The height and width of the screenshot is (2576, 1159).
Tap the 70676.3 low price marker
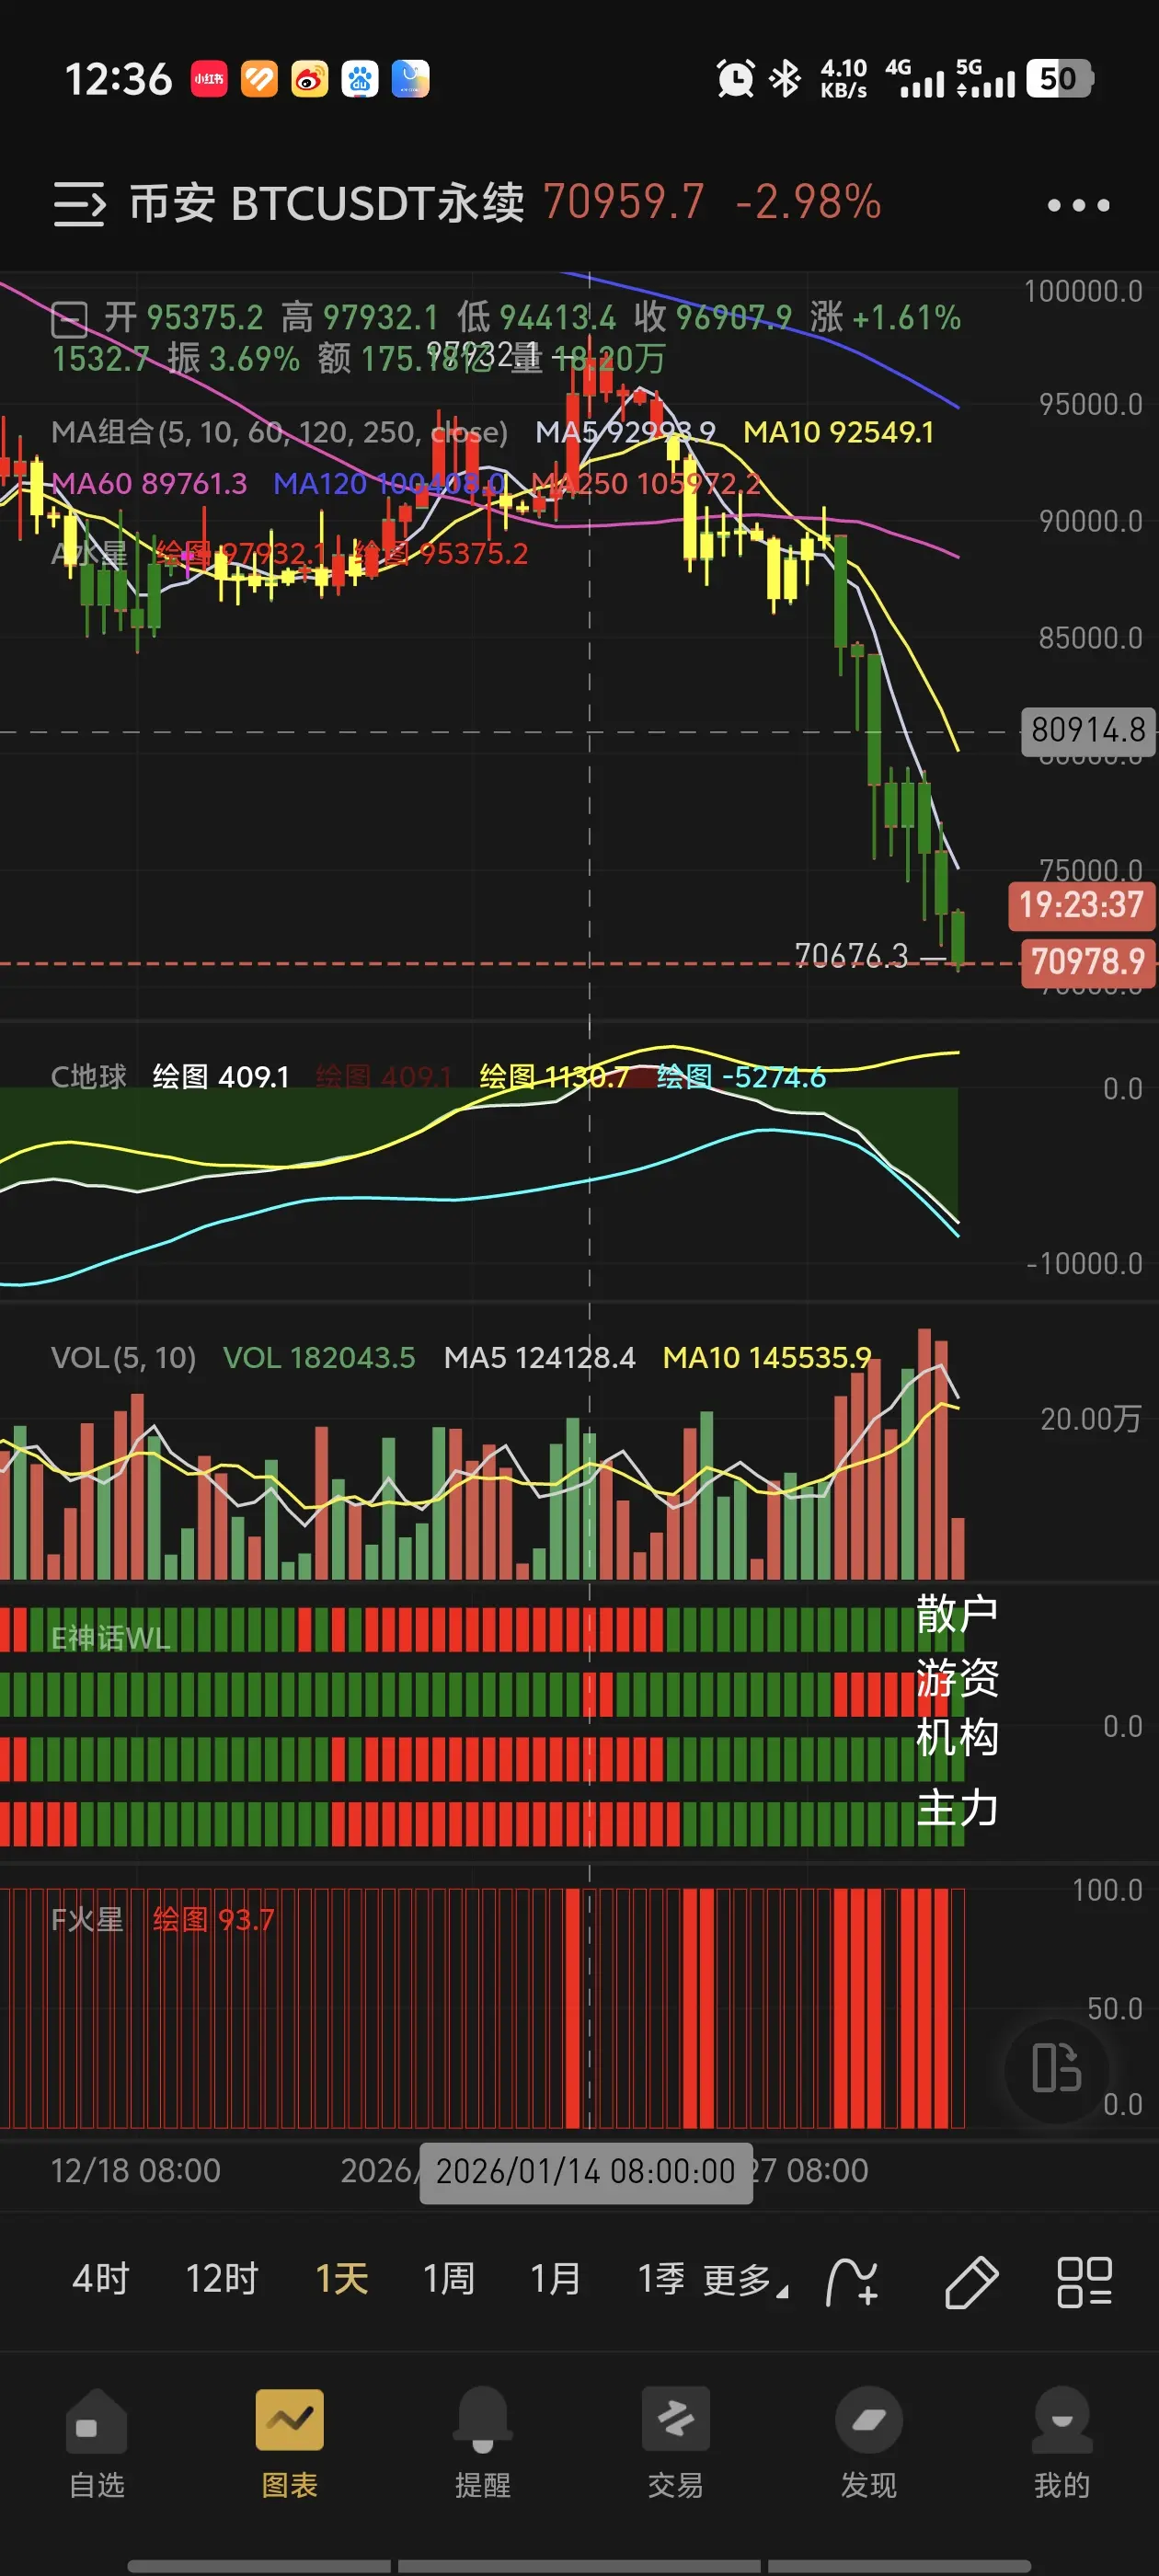(x=851, y=956)
